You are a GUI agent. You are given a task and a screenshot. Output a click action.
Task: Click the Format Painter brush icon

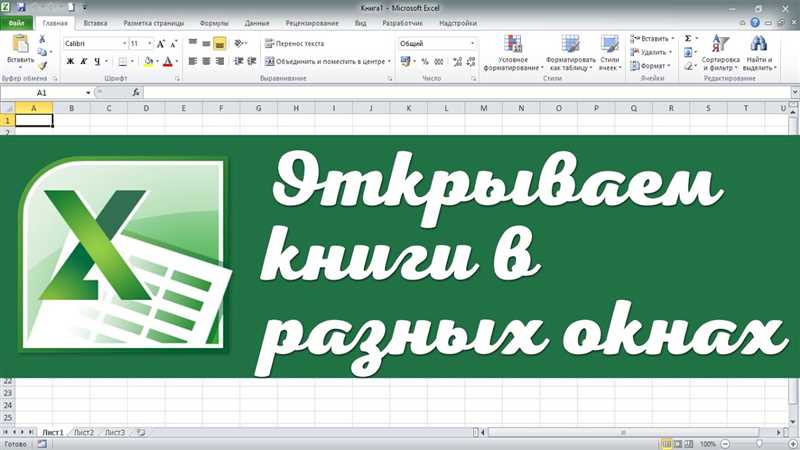[42, 65]
